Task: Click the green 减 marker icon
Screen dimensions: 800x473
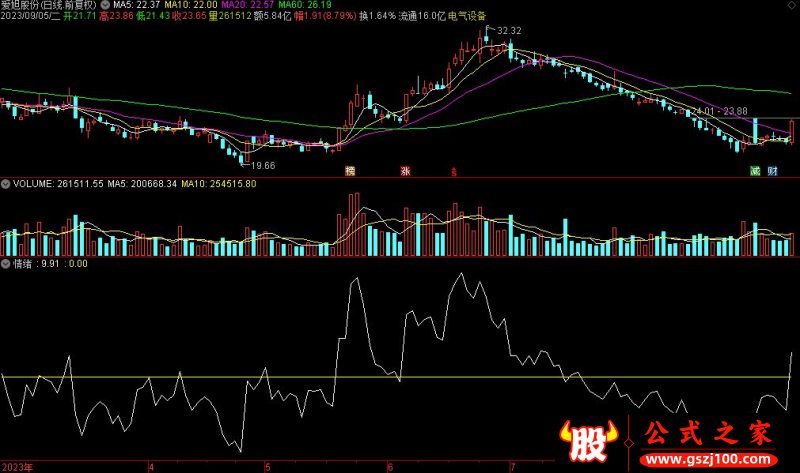Action: [x=755, y=171]
